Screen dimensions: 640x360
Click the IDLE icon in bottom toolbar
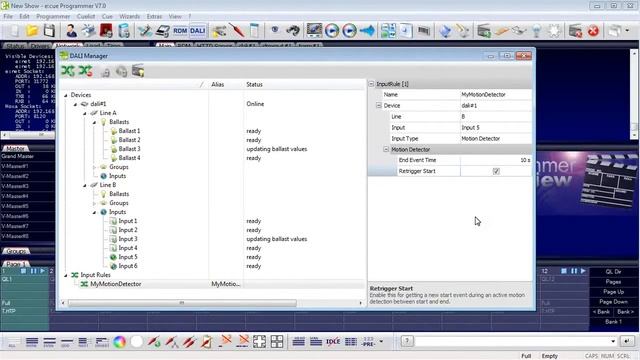[333, 342]
